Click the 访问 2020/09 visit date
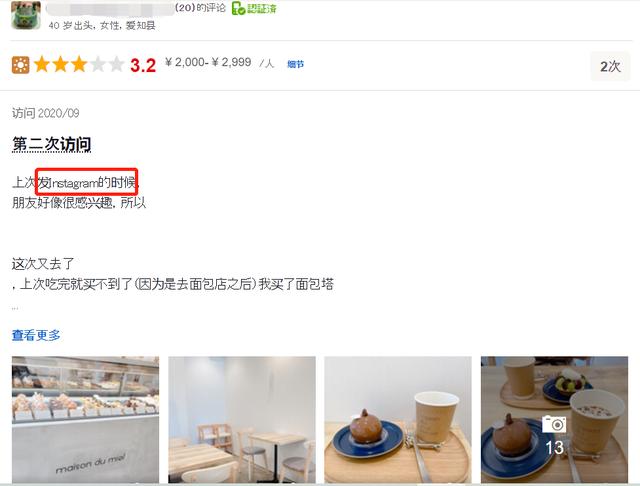 point(46,113)
